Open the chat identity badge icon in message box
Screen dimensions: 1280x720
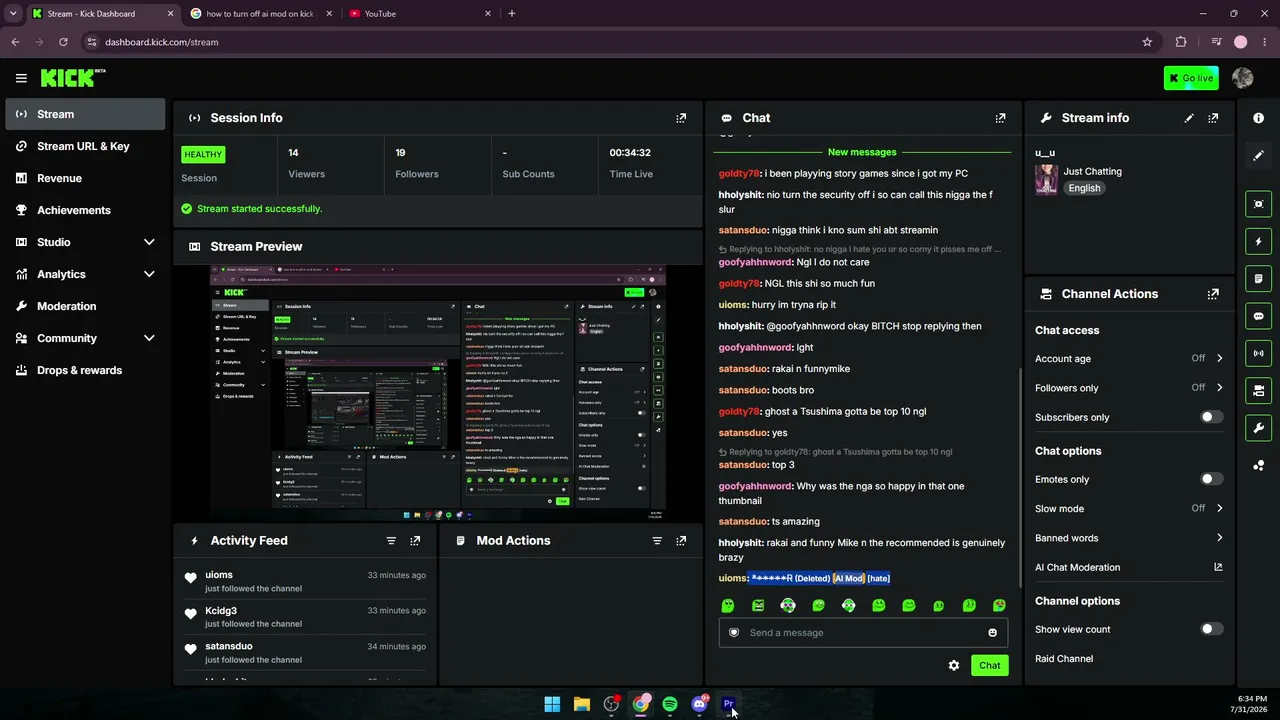coord(734,633)
